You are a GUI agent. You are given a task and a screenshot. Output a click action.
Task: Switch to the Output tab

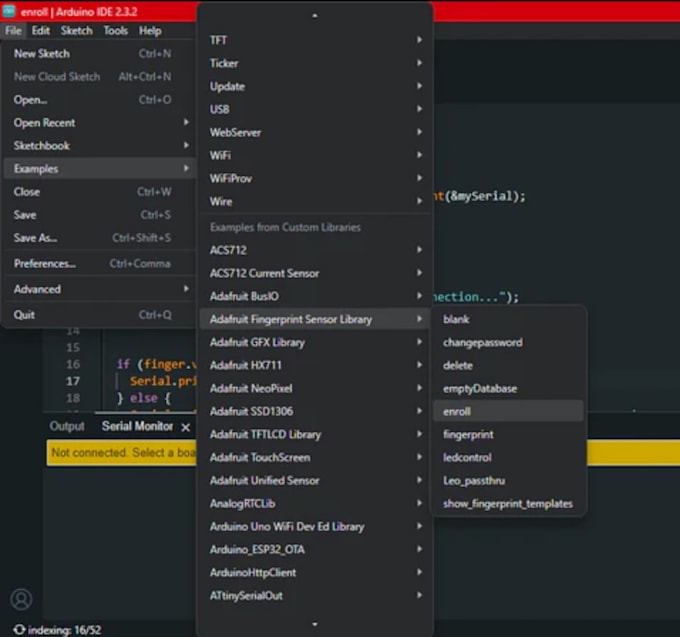67,426
